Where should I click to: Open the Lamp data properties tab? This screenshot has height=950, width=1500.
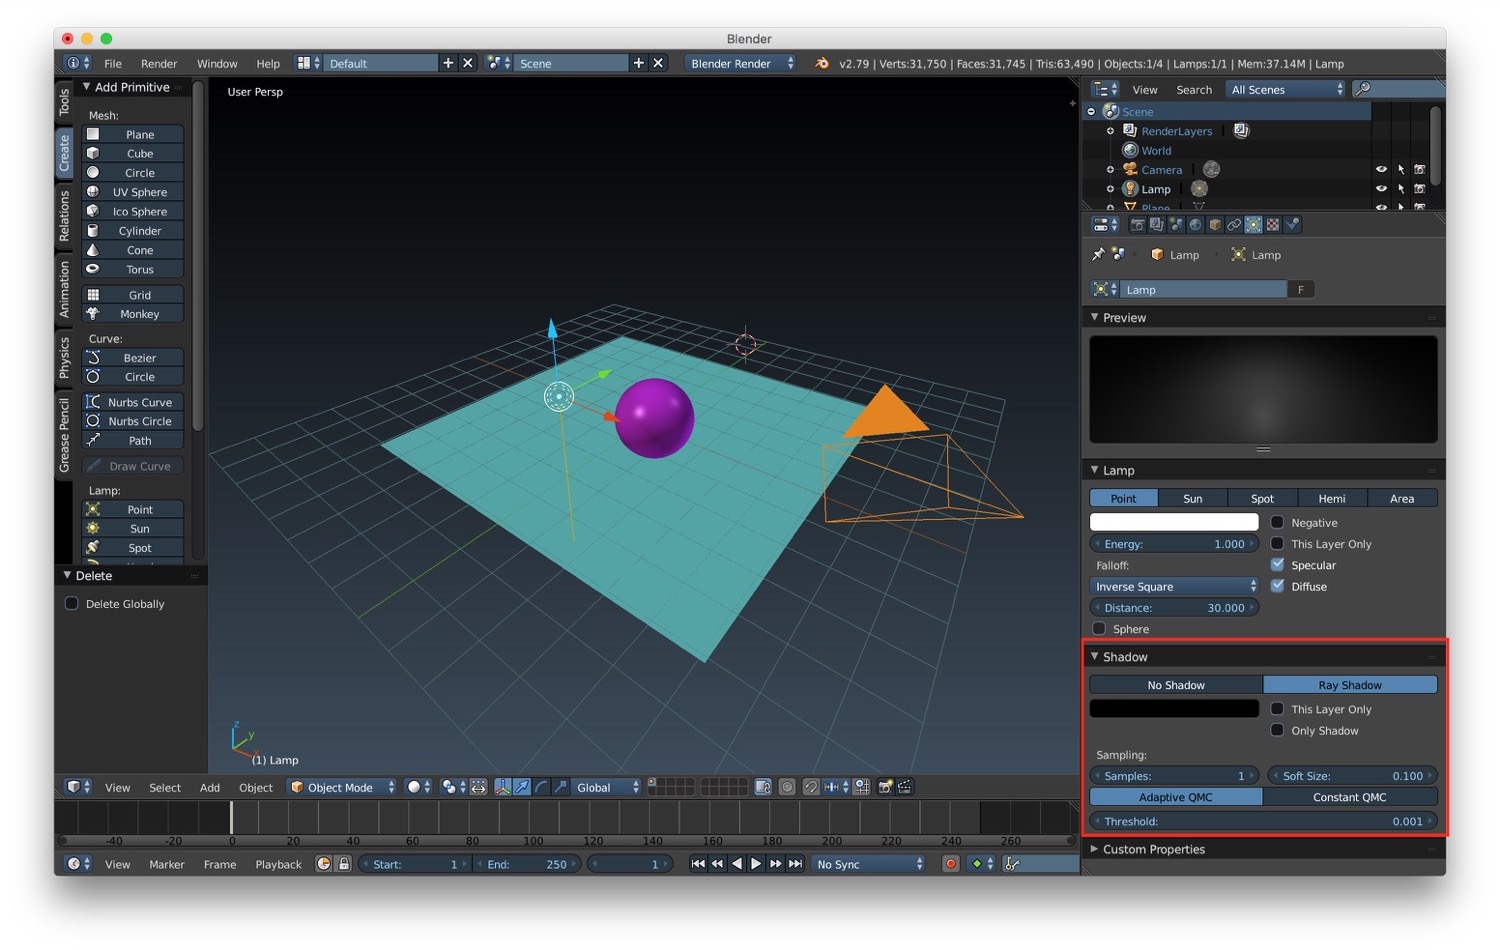(1253, 224)
